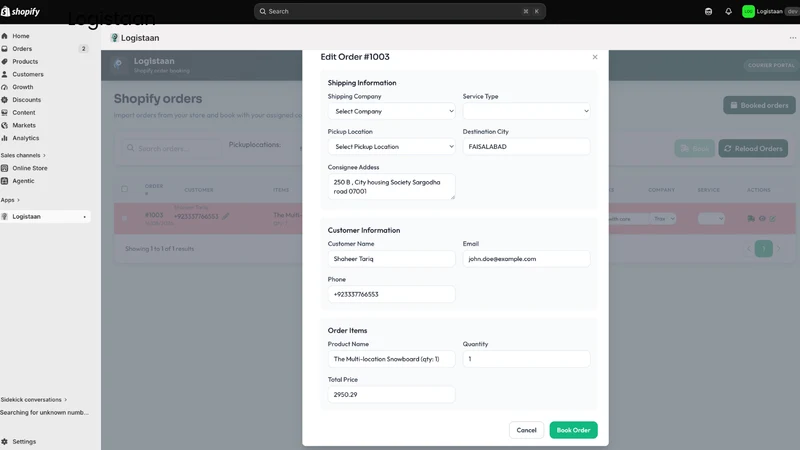The width and height of the screenshot is (800, 450).
Task: Click the Customer Name field
Action: [x=391, y=259]
